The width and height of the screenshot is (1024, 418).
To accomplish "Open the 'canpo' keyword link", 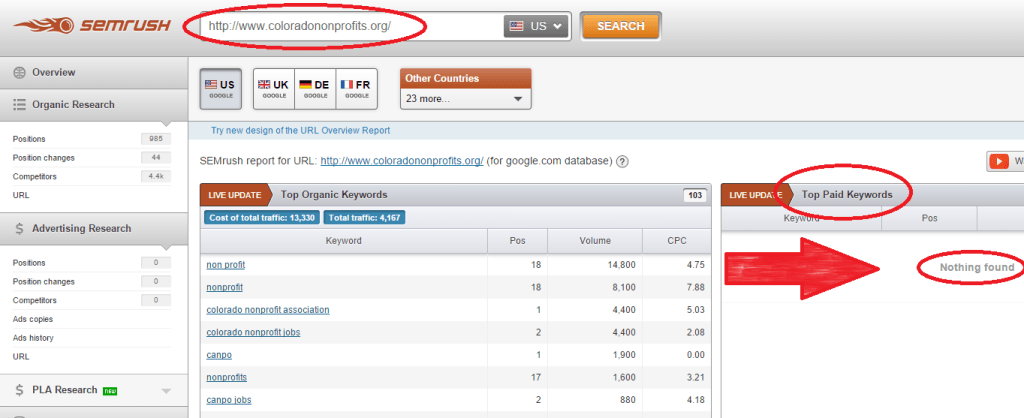I will pyautogui.click(x=219, y=355).
